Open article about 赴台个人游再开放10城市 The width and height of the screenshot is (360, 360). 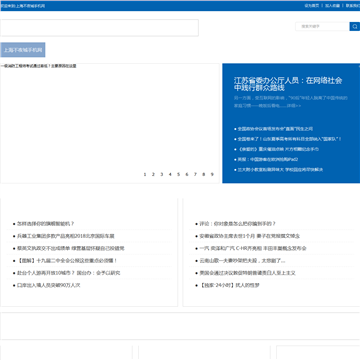pyautogui.click(x=69, y=273)
